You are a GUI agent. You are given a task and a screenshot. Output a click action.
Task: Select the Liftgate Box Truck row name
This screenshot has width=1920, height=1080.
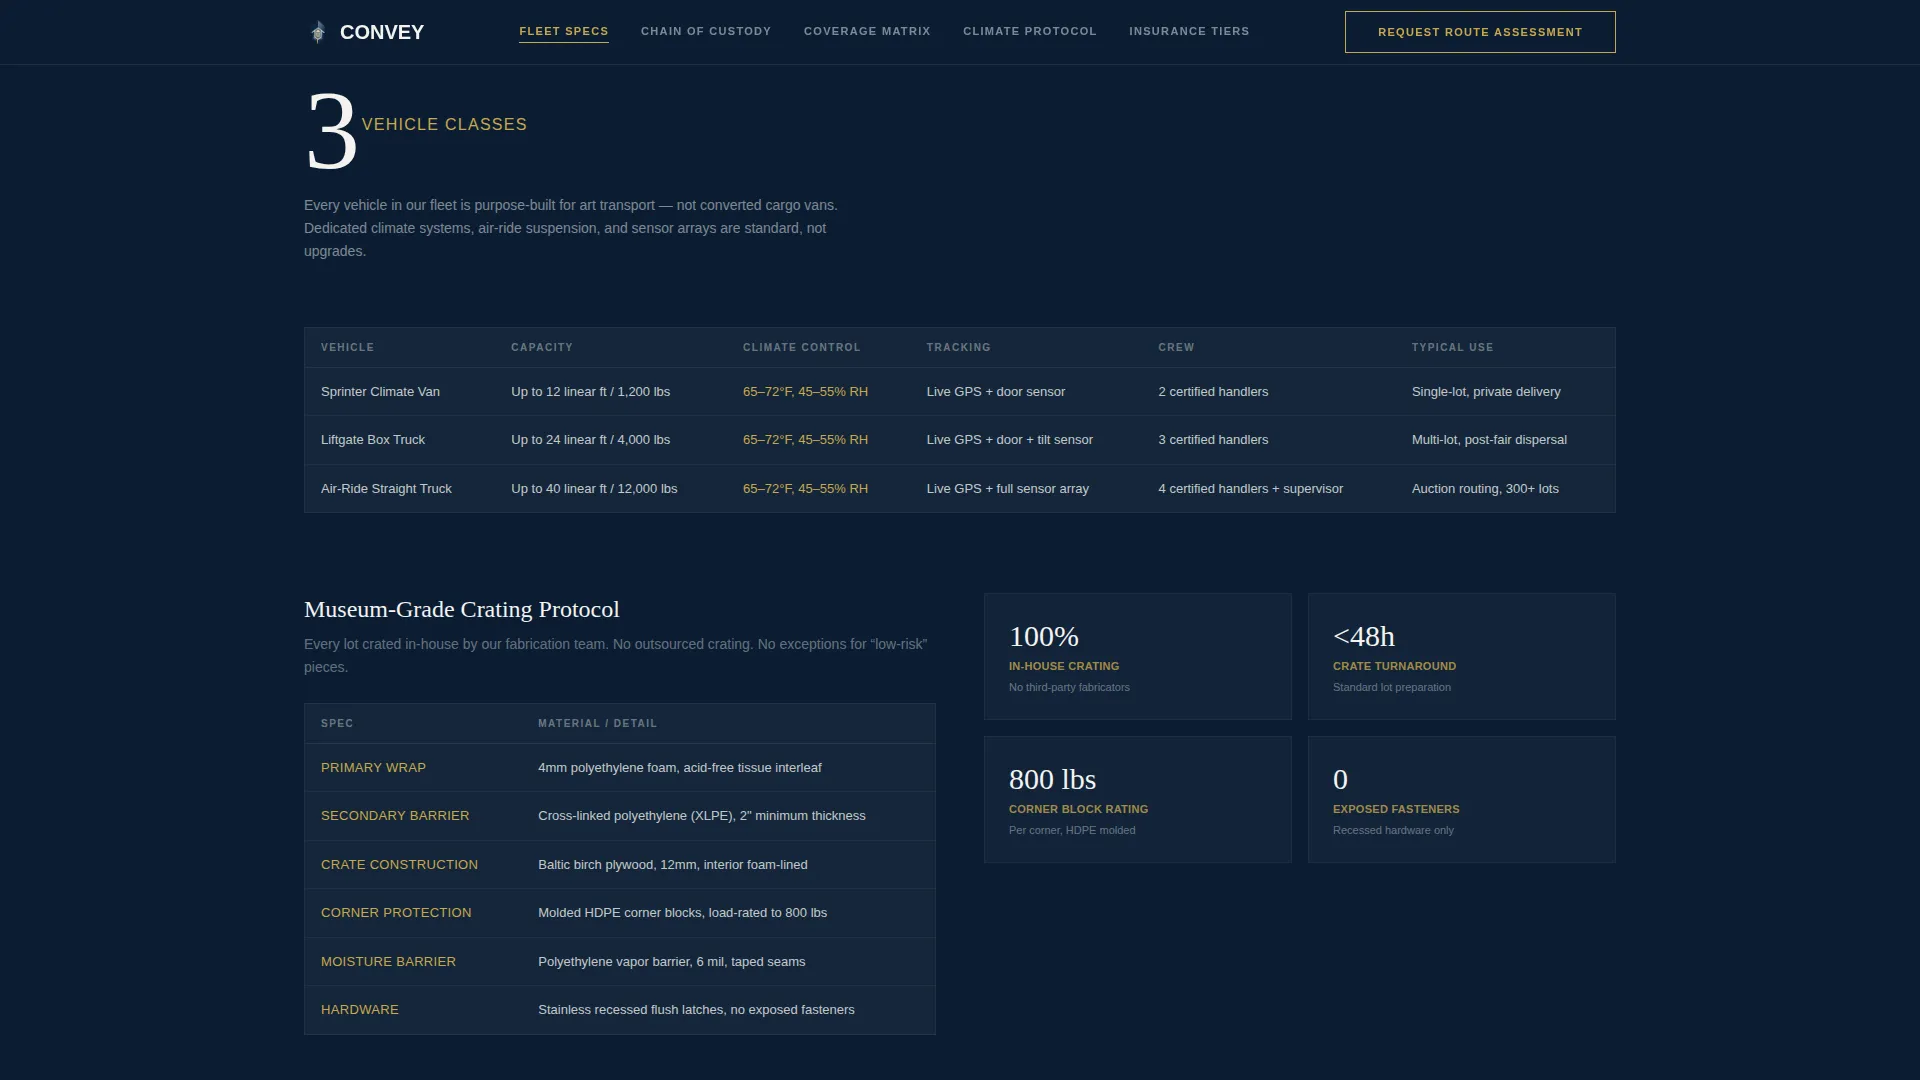373,440
